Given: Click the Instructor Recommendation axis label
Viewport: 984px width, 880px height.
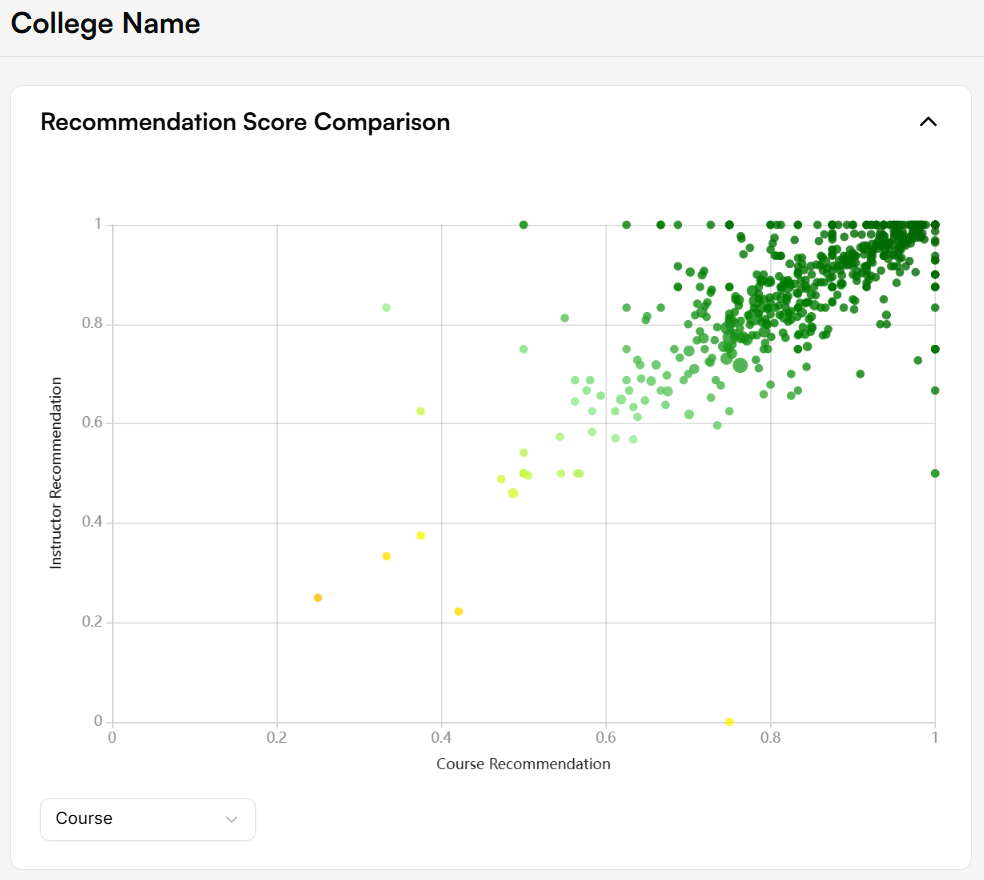Looking at the screenshot, I should pyautogui.click(x=57, y=473).
